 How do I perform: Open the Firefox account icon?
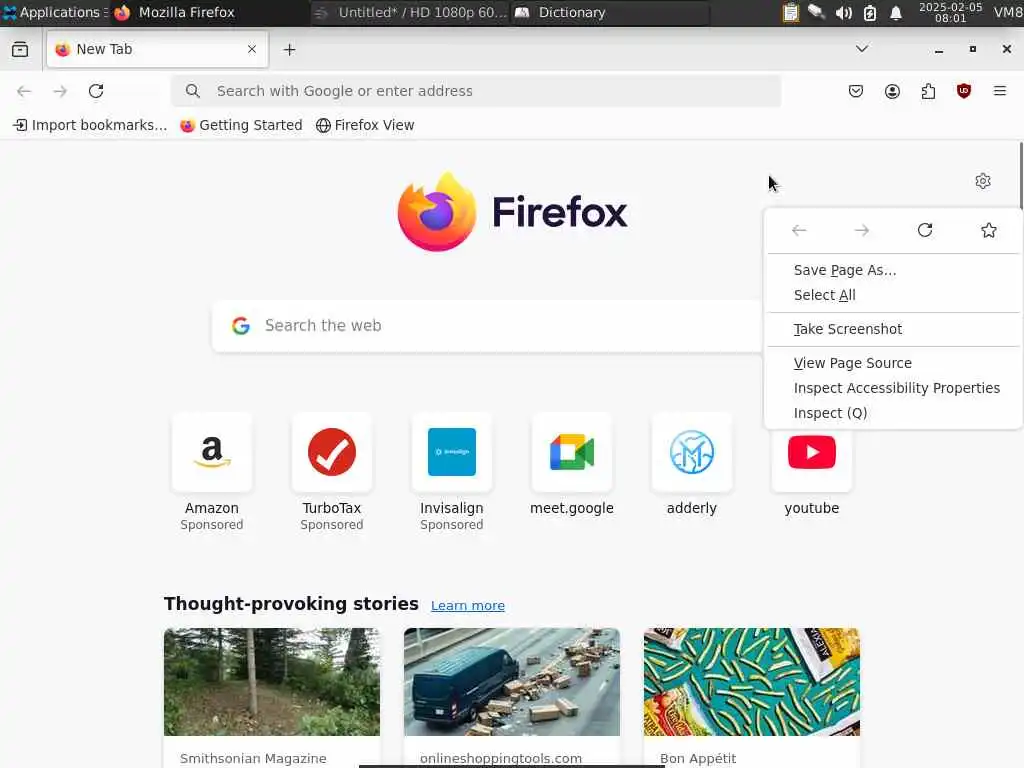coord(892,91)
